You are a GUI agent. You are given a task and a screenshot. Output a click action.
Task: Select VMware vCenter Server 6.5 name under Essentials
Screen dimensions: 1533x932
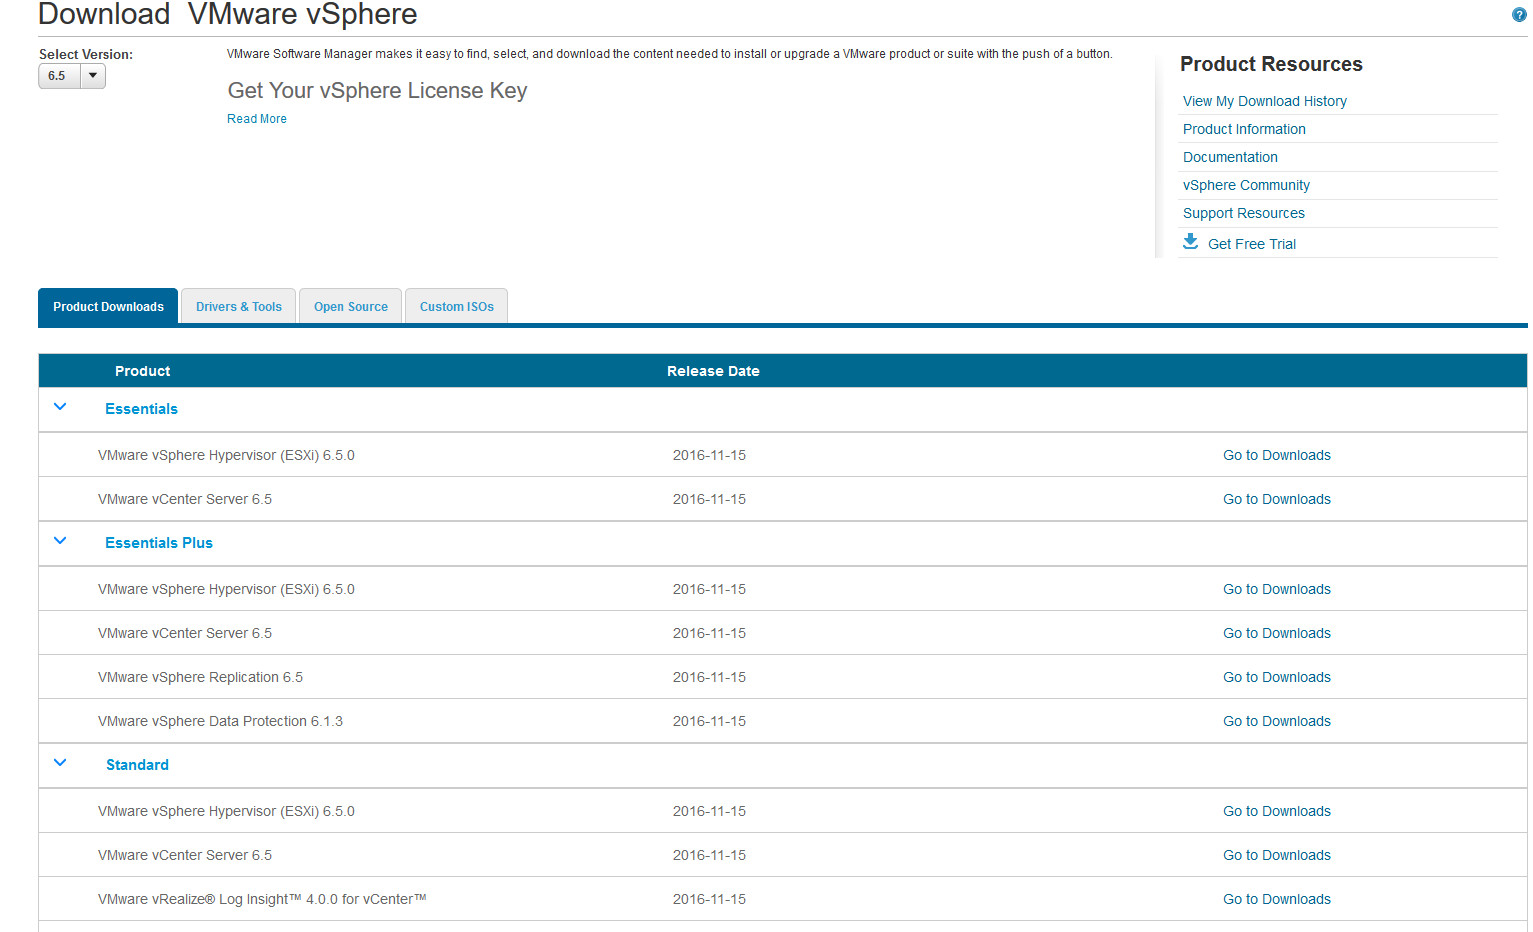[x=185, y=499]
